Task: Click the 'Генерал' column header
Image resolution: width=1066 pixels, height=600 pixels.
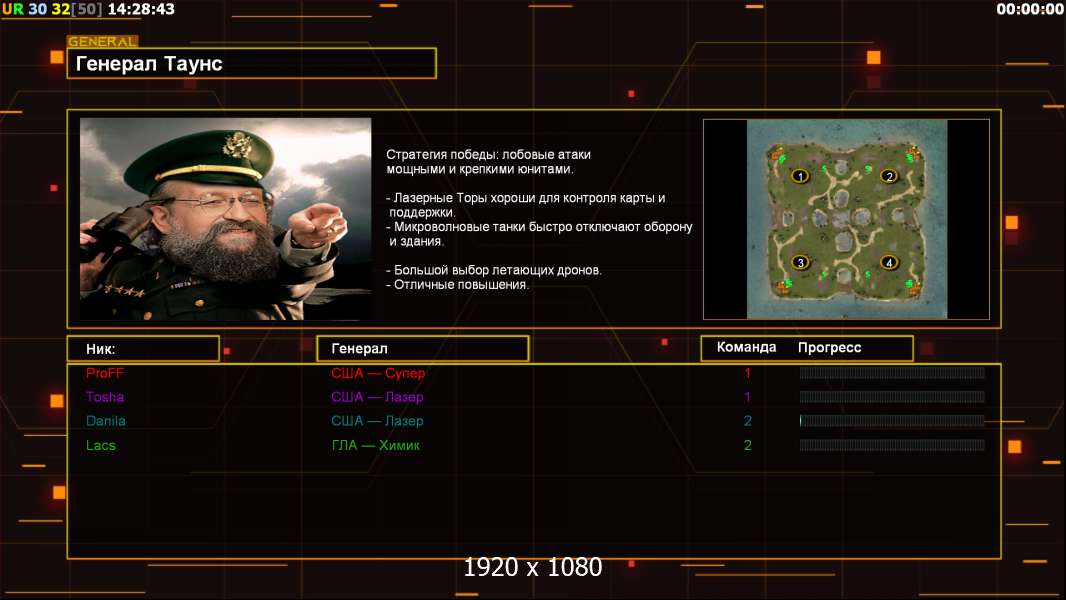Action: (422, 348)
